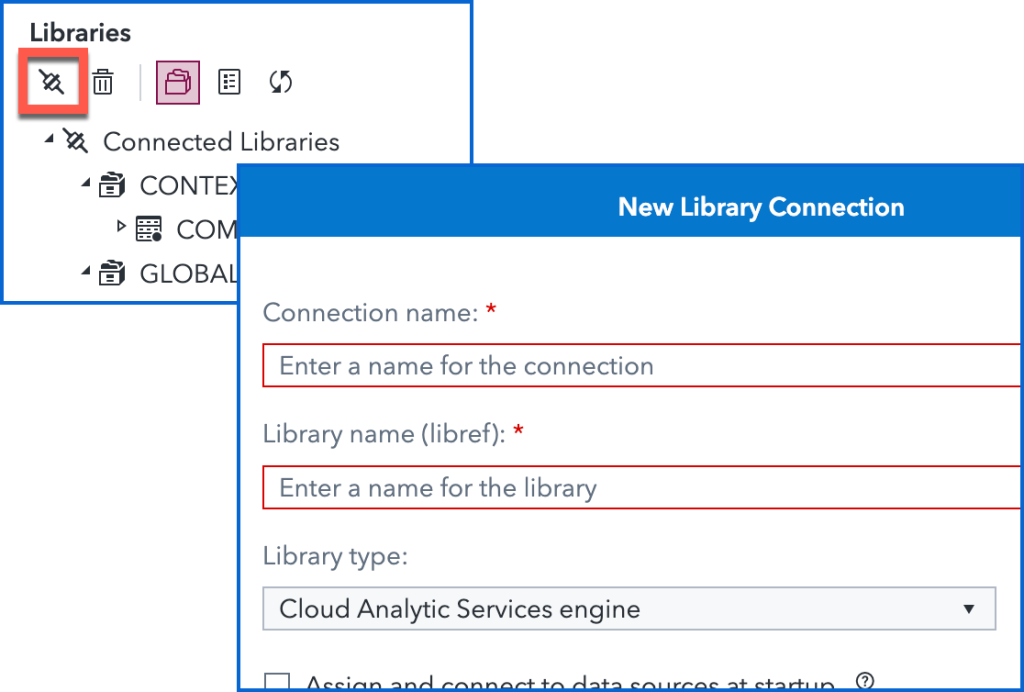
Task: Click the Connection name input field
Action: (x=640, y=365)
